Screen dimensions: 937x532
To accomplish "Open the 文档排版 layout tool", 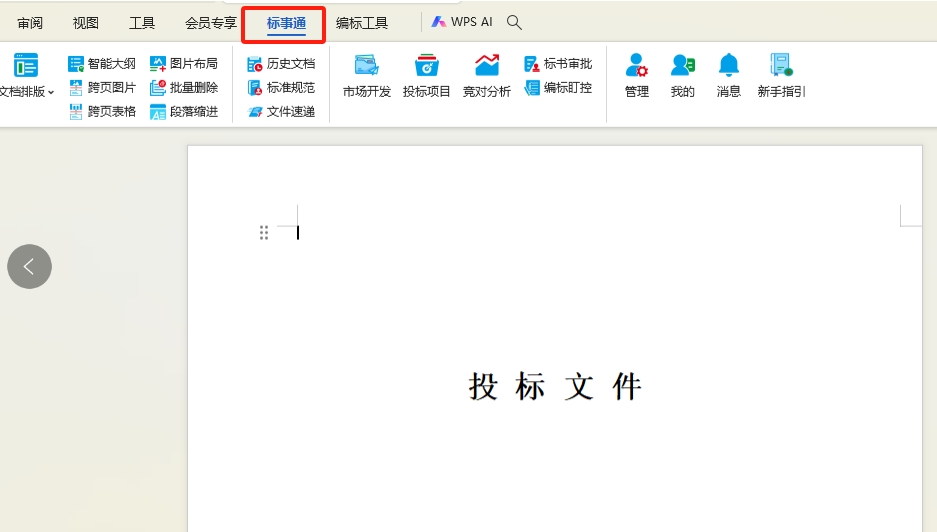I will point(25,75).
